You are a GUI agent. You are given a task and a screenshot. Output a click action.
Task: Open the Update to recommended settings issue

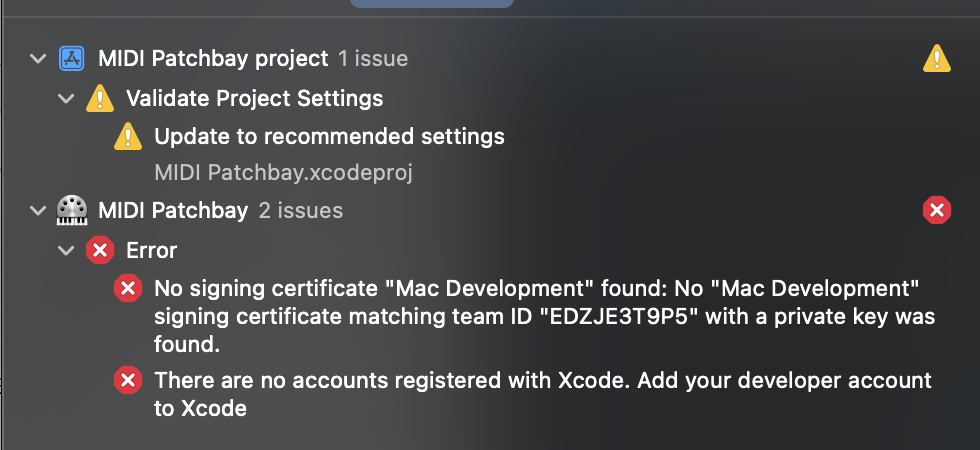(329, 136)
